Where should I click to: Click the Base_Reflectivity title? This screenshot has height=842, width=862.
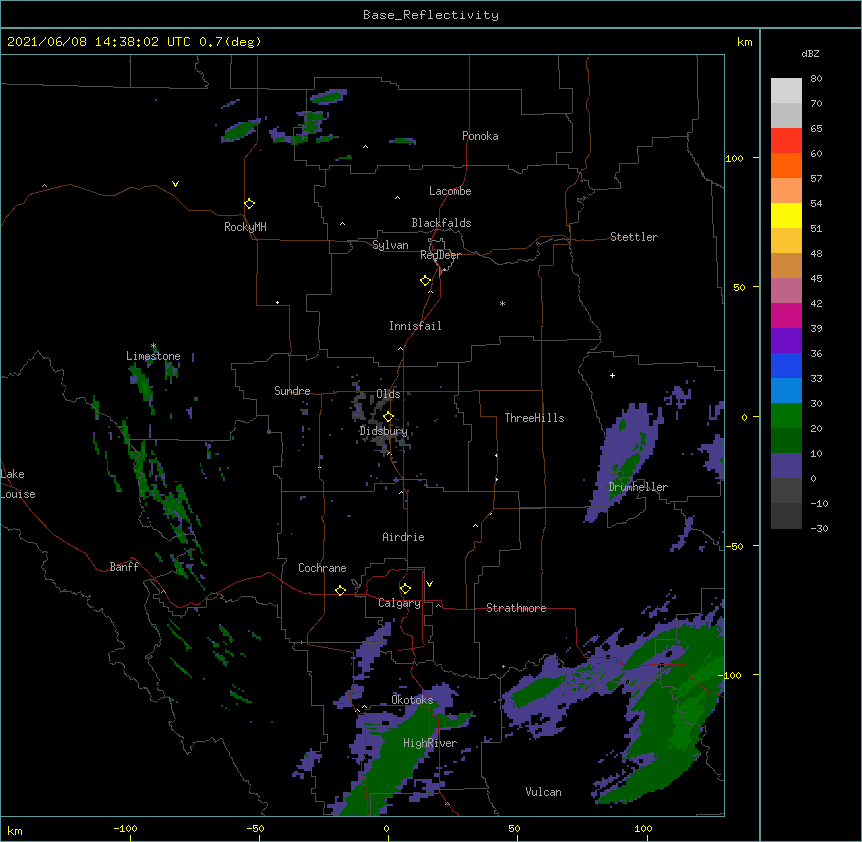[x=431, y=15]
